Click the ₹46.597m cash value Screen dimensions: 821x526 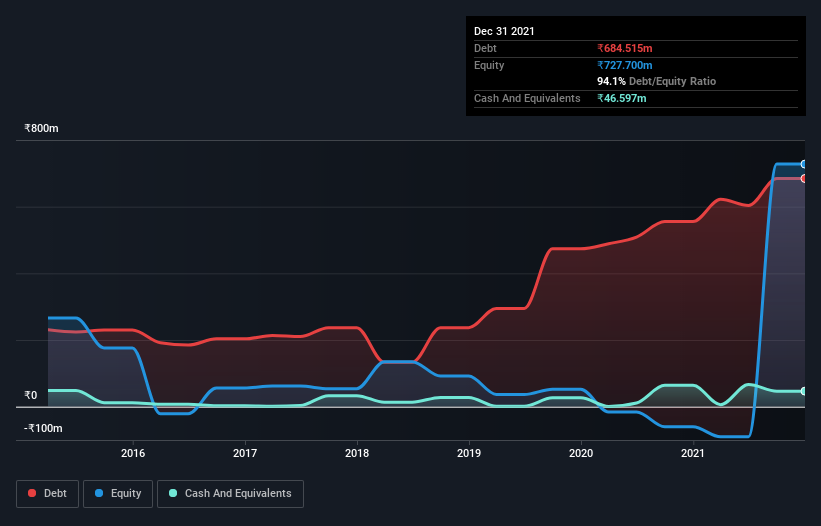pos(622,98)
